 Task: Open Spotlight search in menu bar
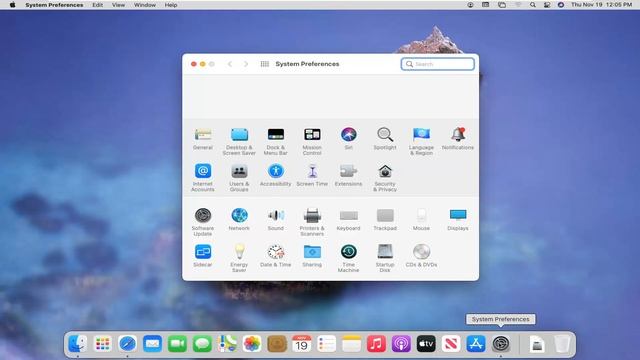point(533,5)
